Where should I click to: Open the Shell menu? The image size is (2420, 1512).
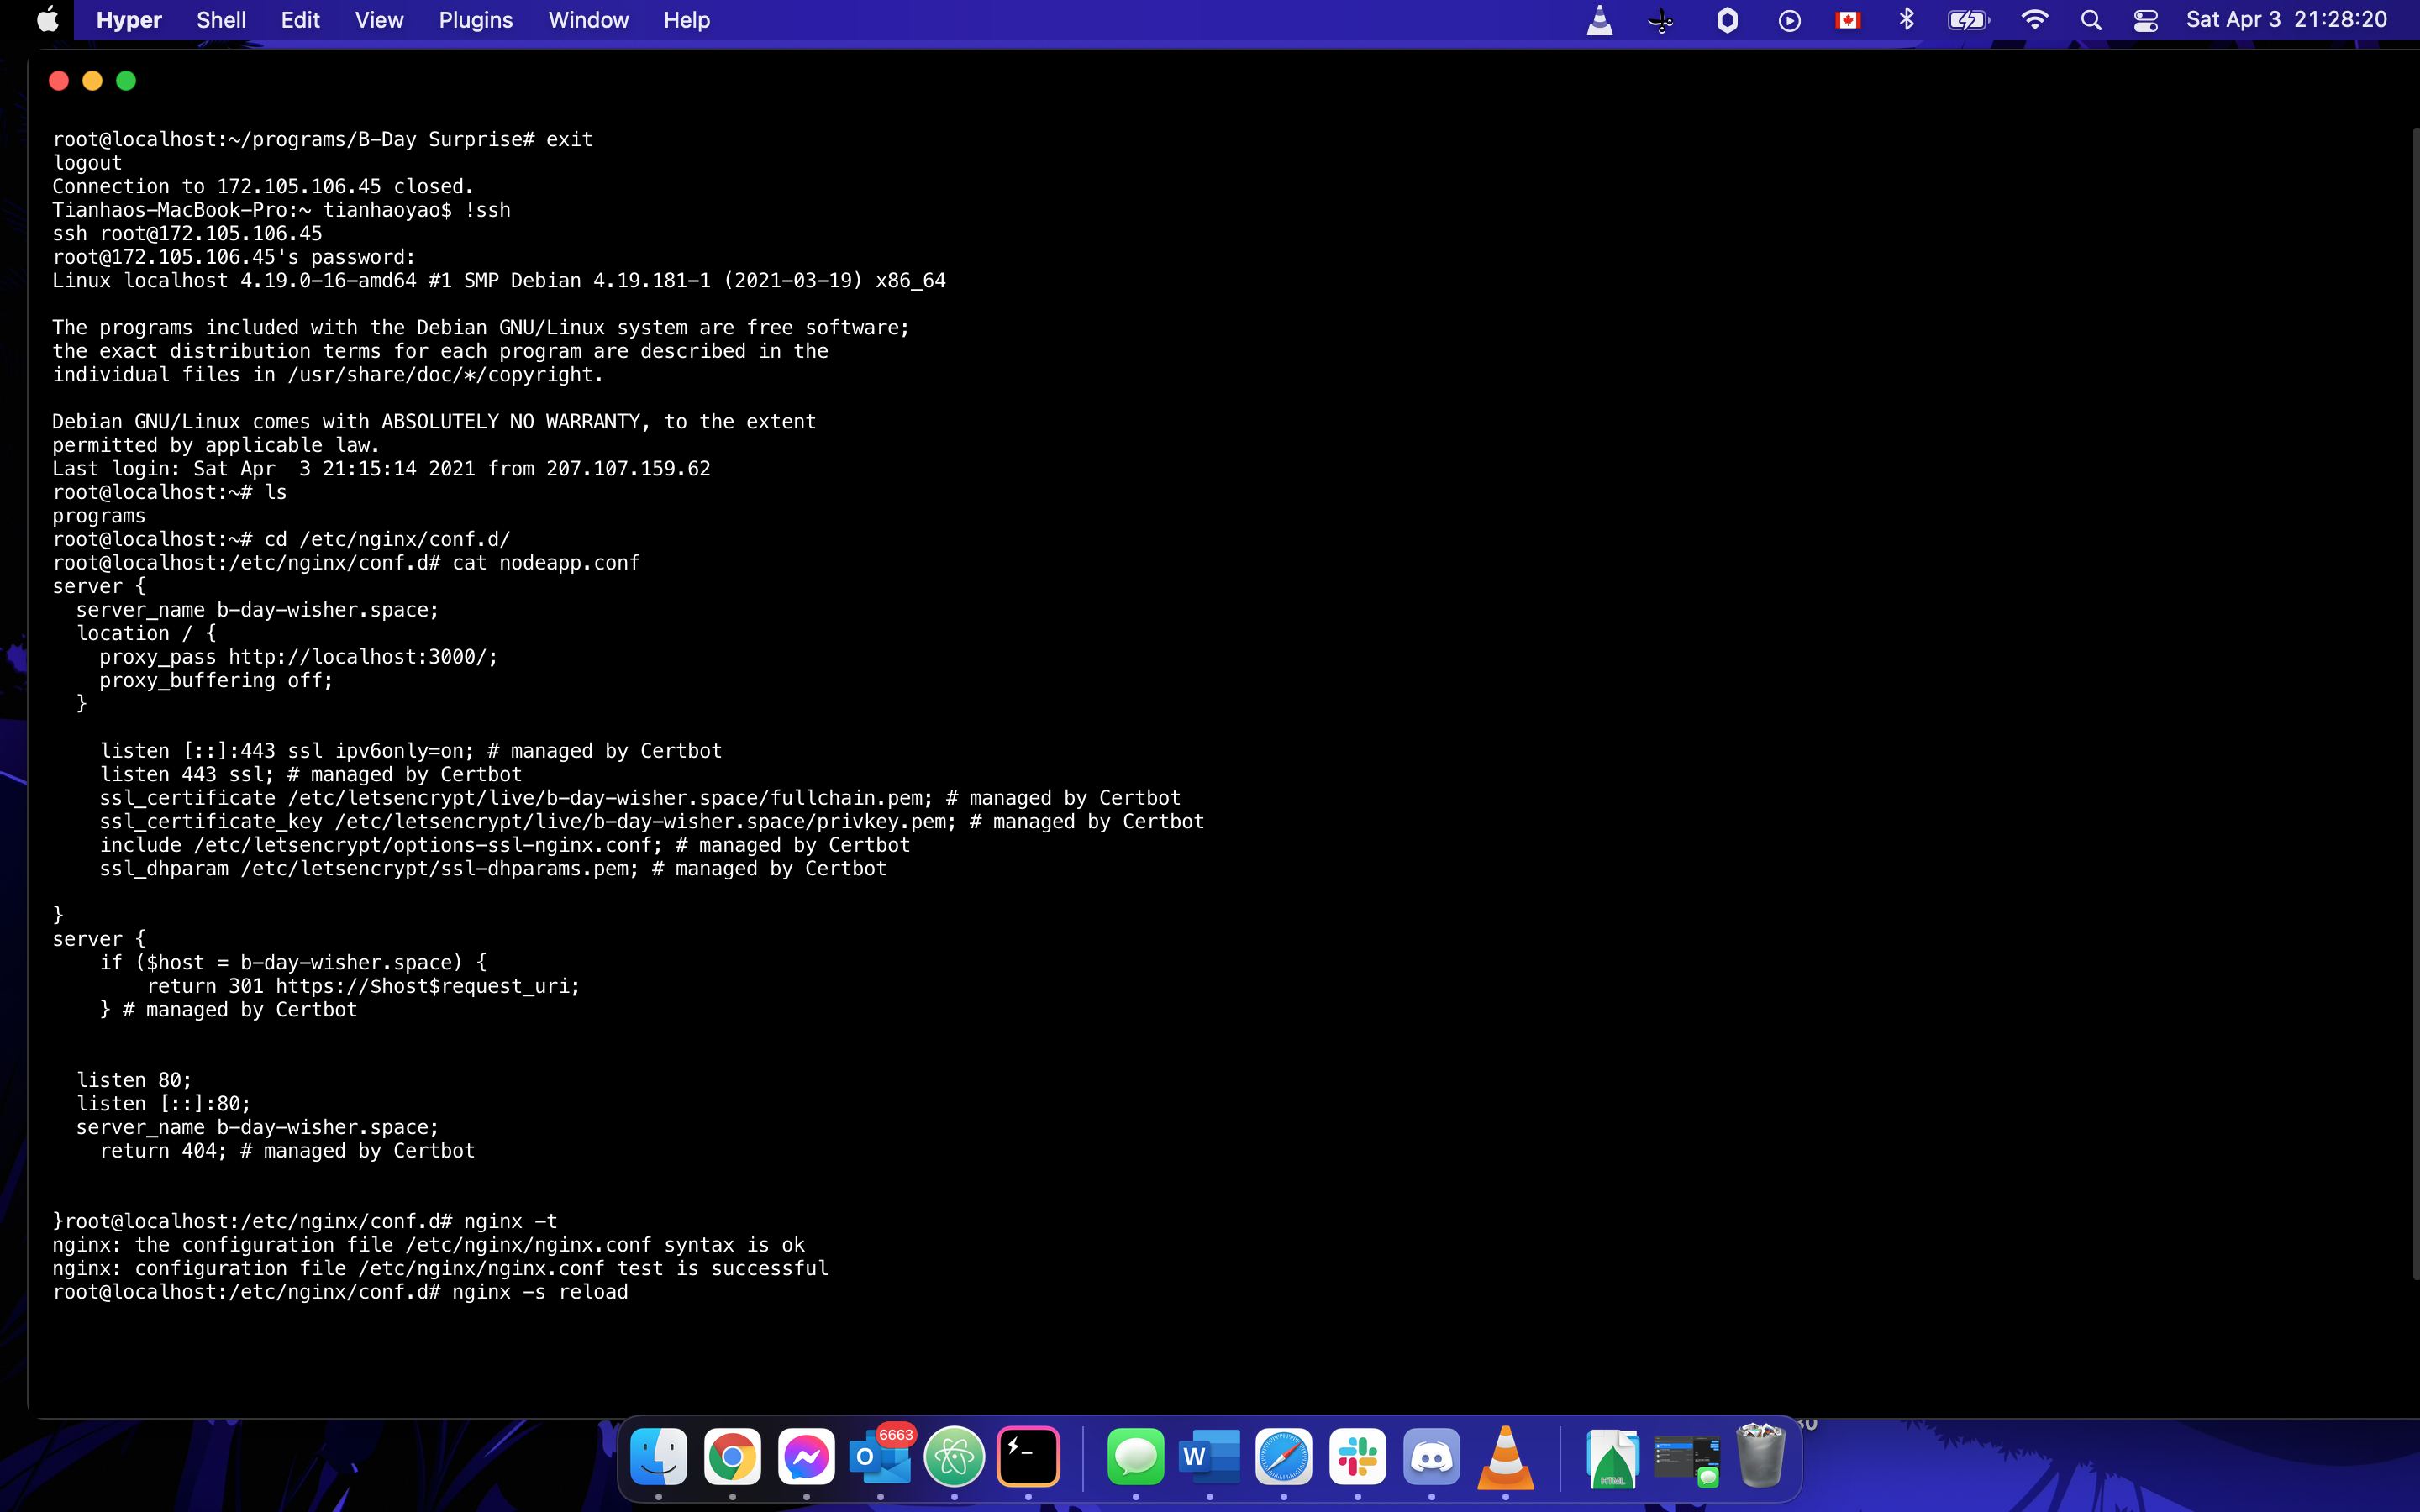pos(221,20)
